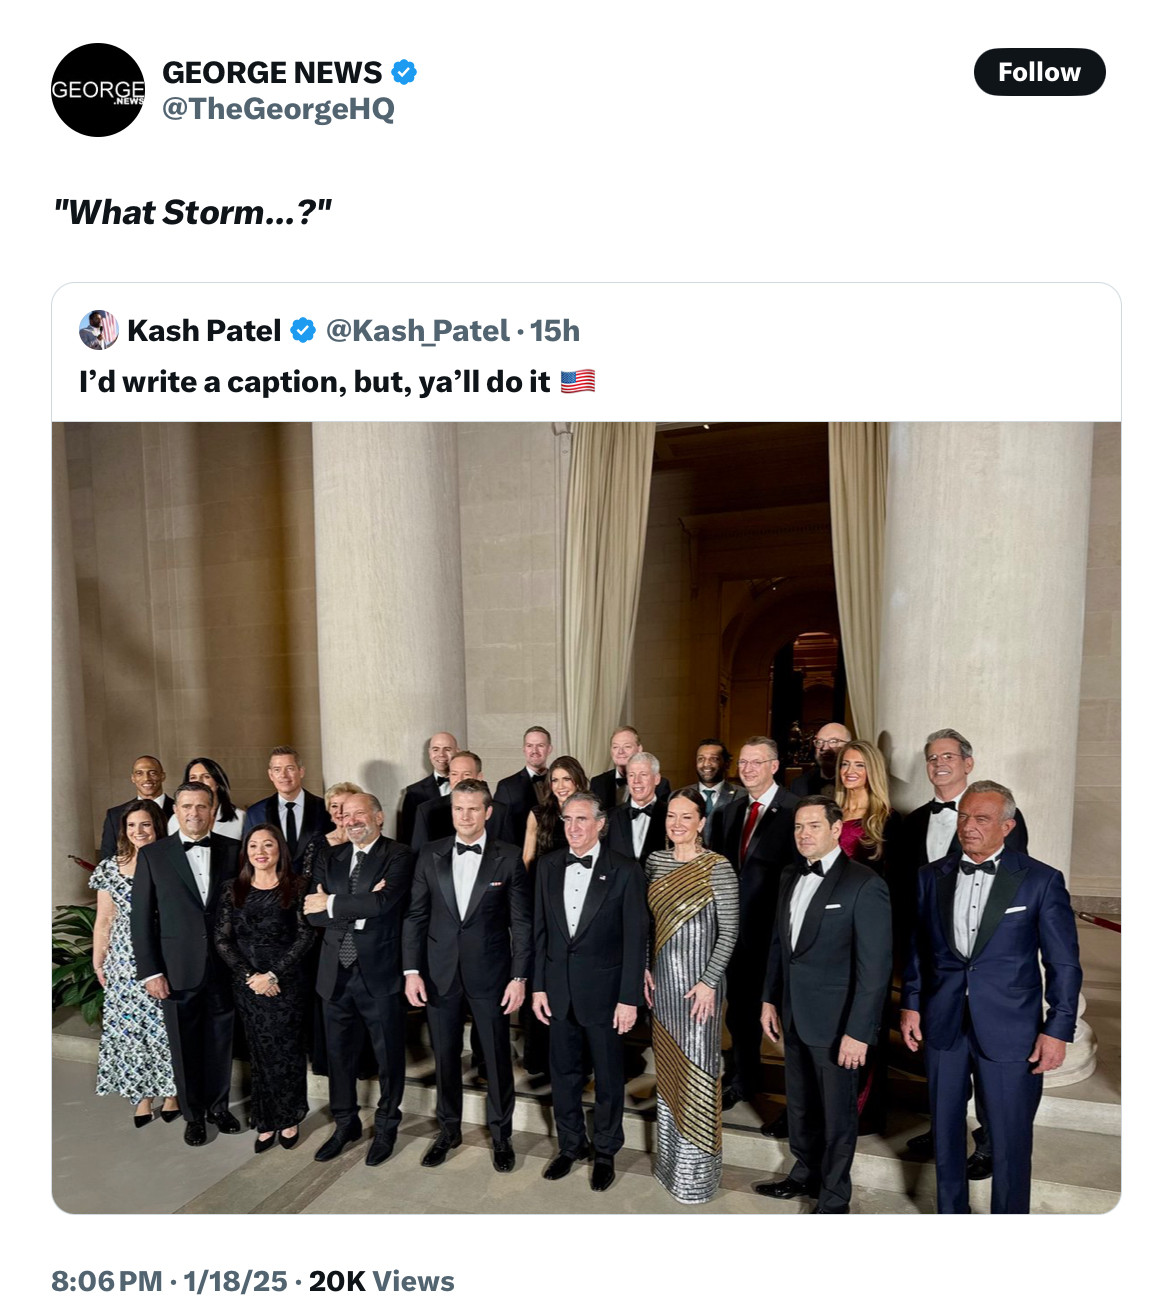The width and height of the screenshot is (1173, 1316).
Task: Open the Kash Patel display name
Action: click(204, 331)
